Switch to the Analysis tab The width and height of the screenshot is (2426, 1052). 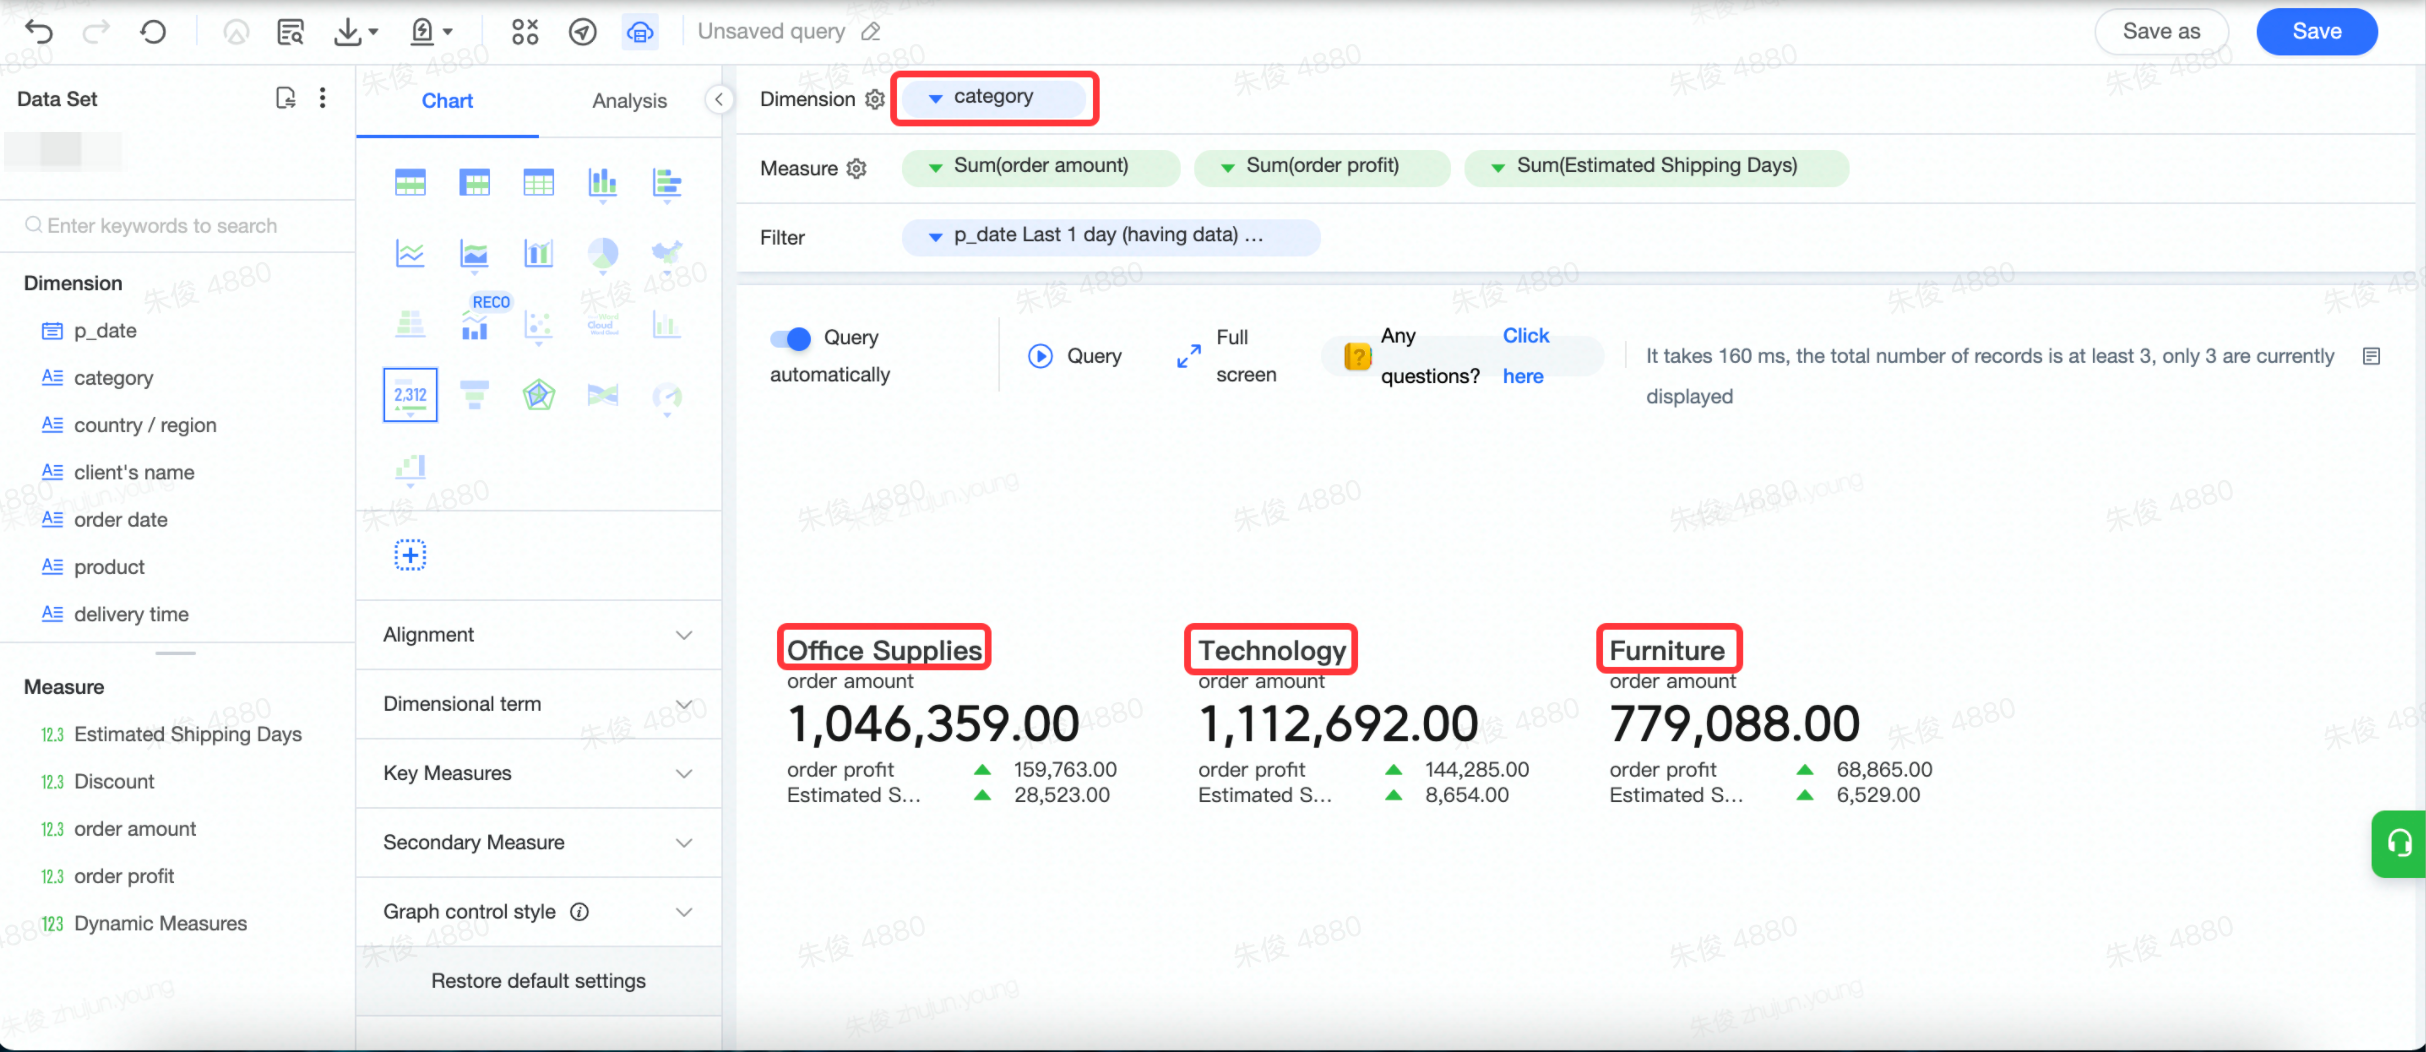coord(629,101)
